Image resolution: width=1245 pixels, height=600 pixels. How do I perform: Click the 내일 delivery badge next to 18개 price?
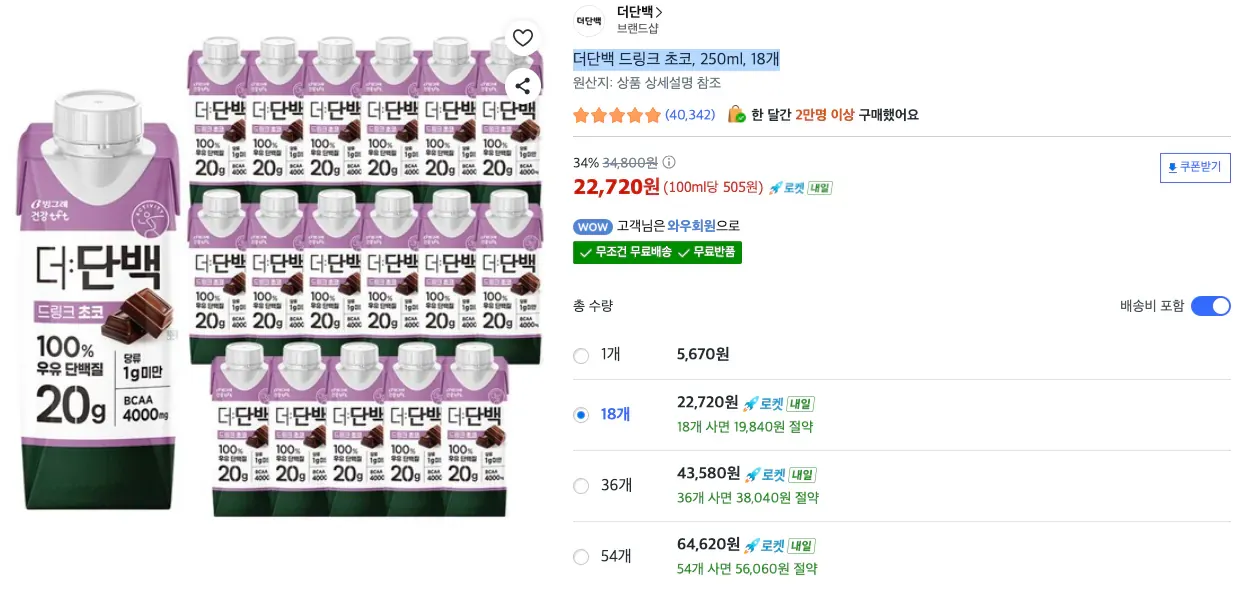(x=801, y=404)
